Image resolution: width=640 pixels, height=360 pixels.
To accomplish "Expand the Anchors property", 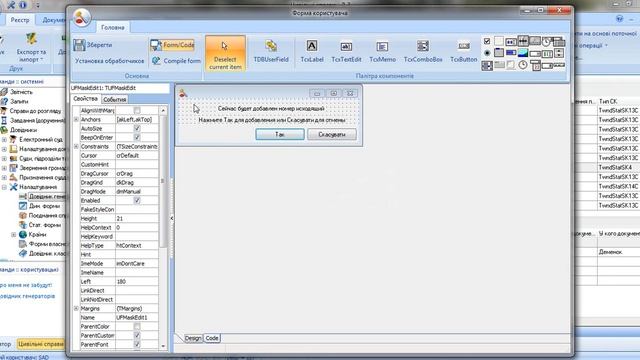I will (x=76, y=120).
